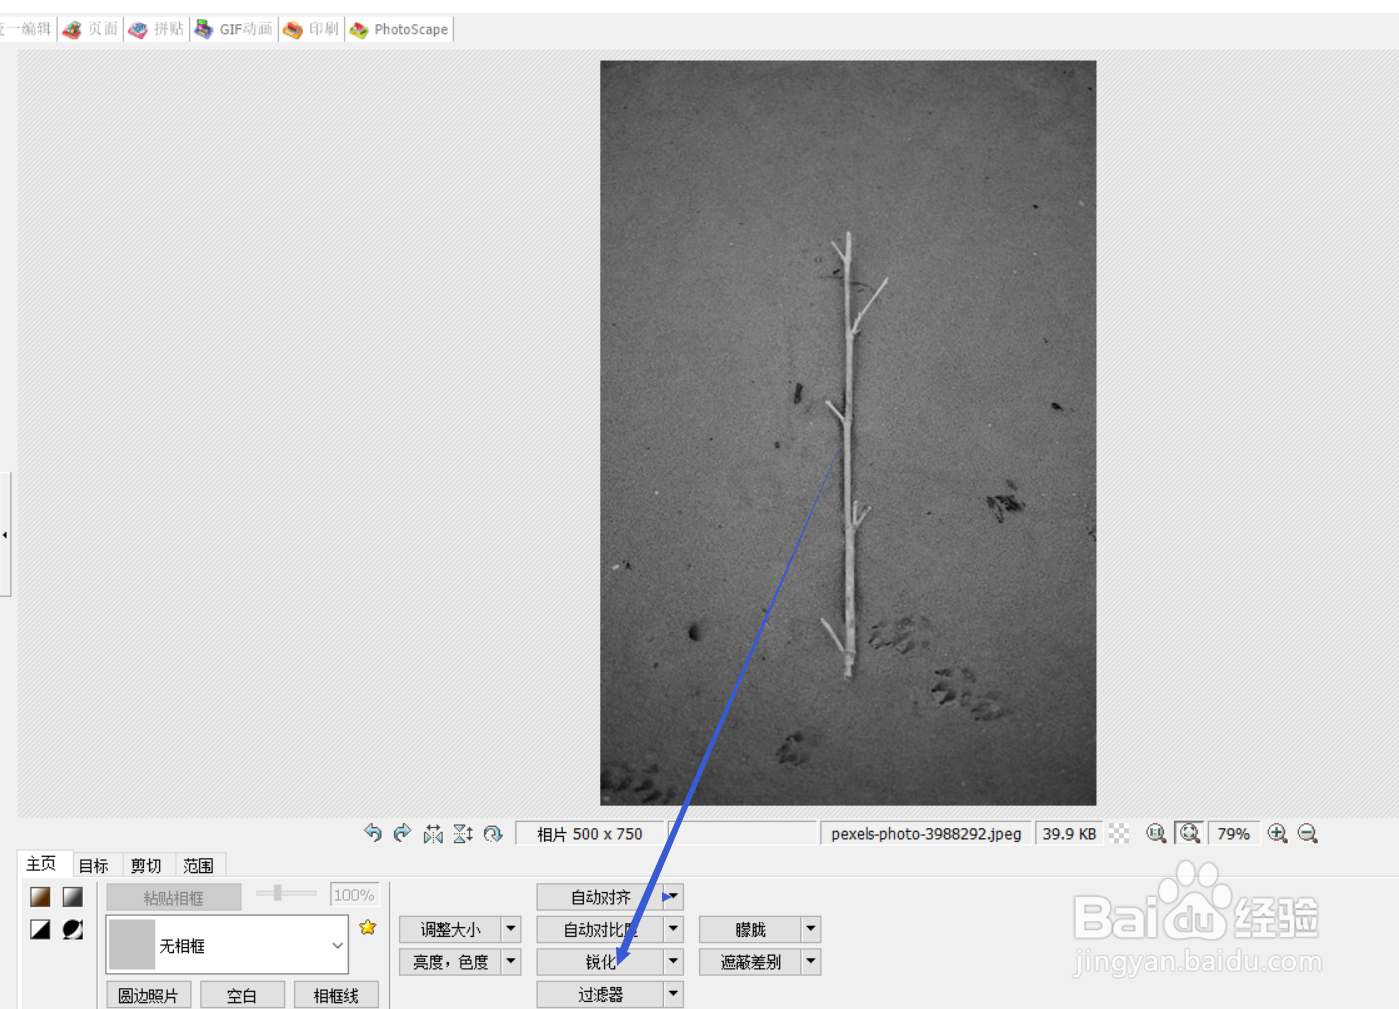Expand the 亮度，色度 dropdown arrow

pos(511,961)
